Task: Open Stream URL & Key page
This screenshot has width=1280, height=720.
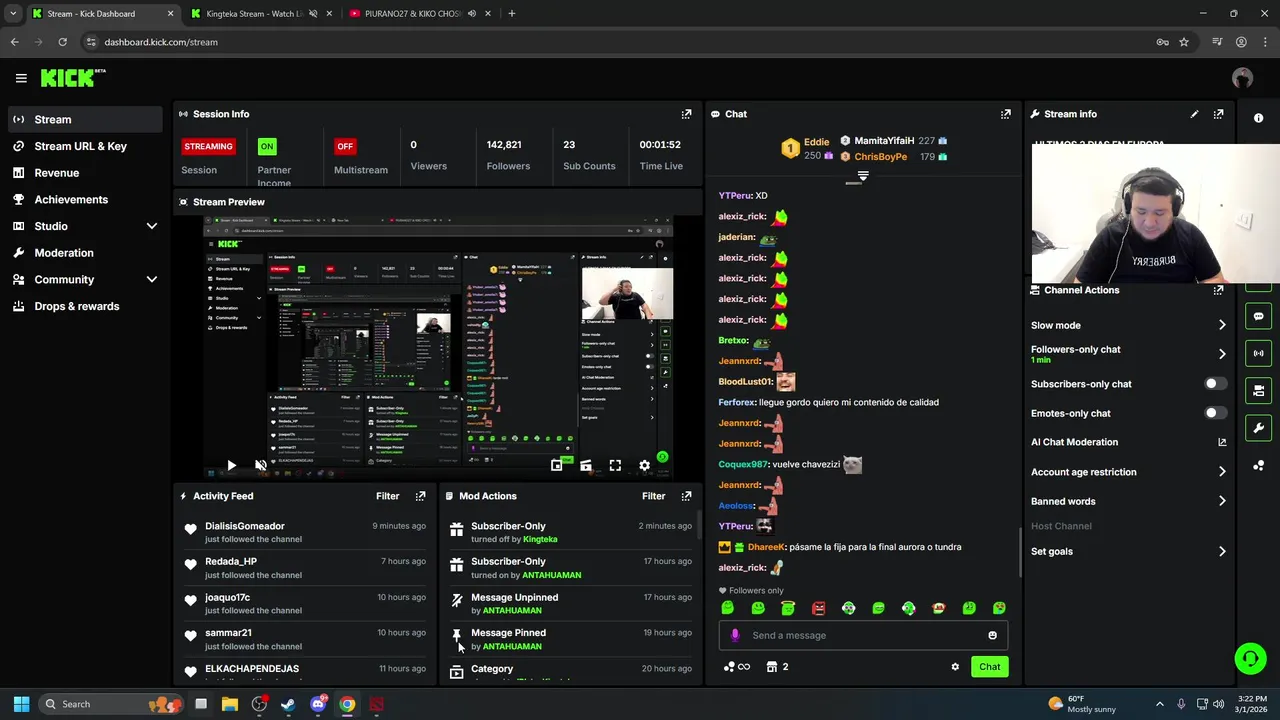Action: pos(85,146)
